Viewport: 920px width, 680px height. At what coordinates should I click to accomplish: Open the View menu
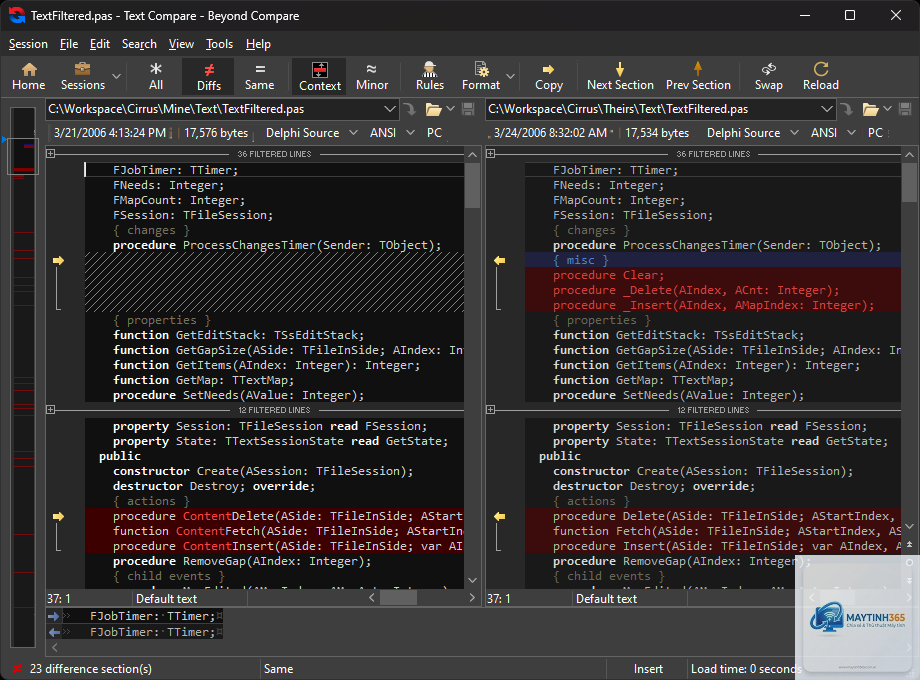point(181,44)
